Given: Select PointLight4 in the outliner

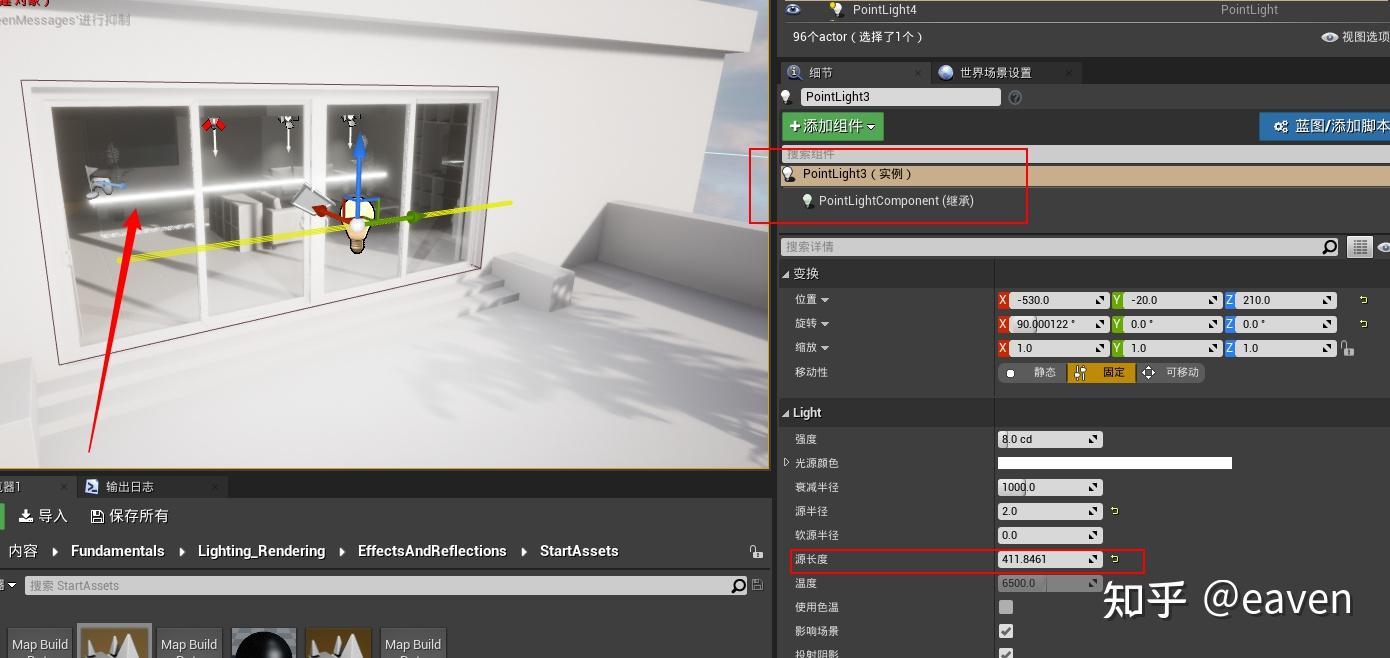Looking at the screenshot, I should [884, 9].
